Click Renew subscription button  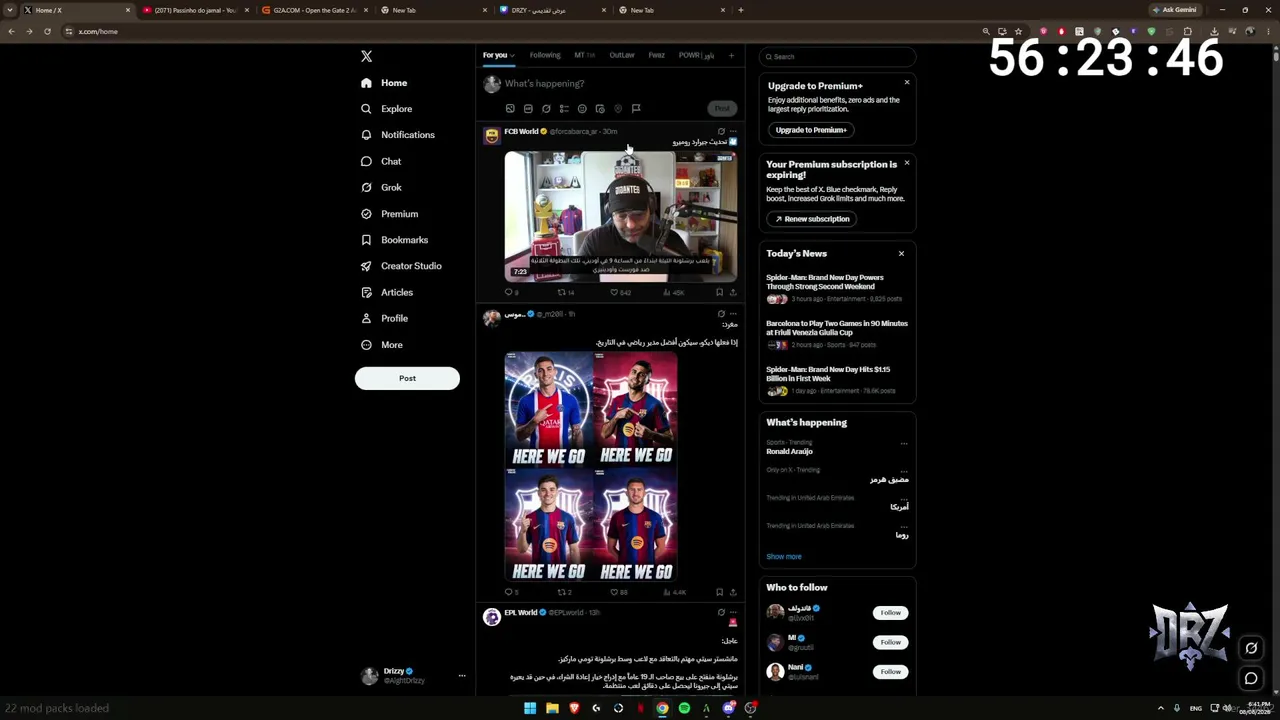coord(811,219)
